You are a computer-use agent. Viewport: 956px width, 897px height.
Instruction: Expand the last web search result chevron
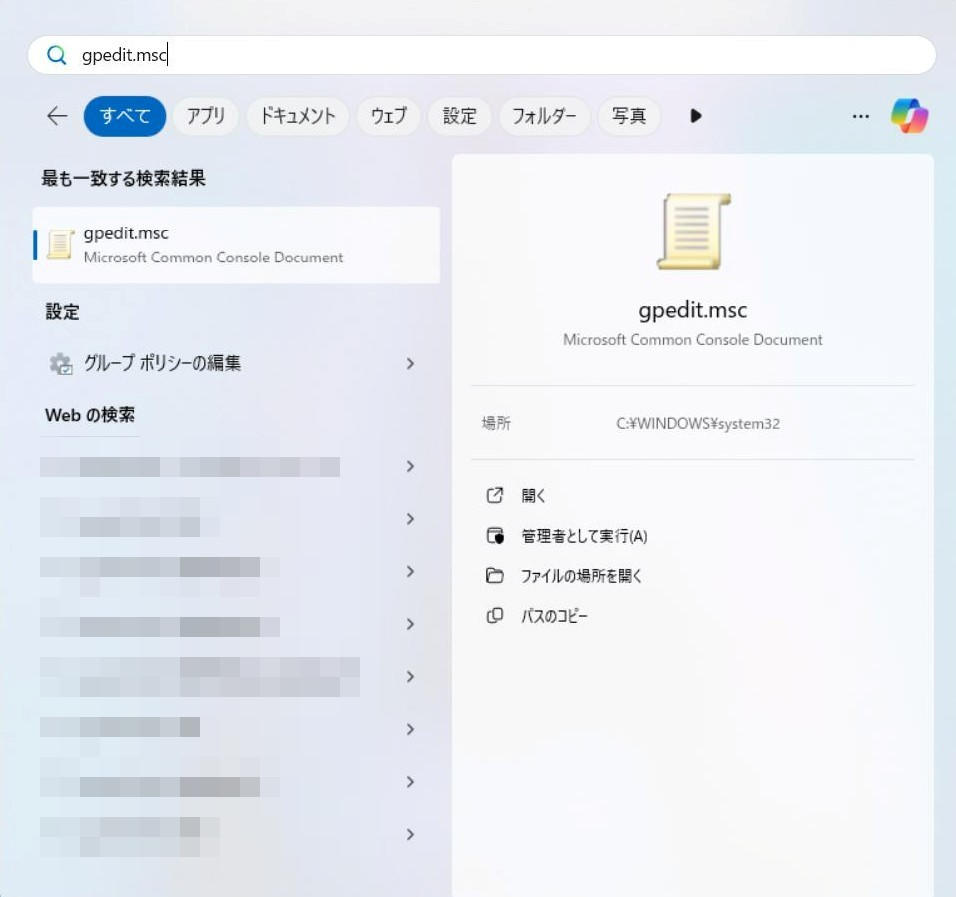click(x=410, y=835)
